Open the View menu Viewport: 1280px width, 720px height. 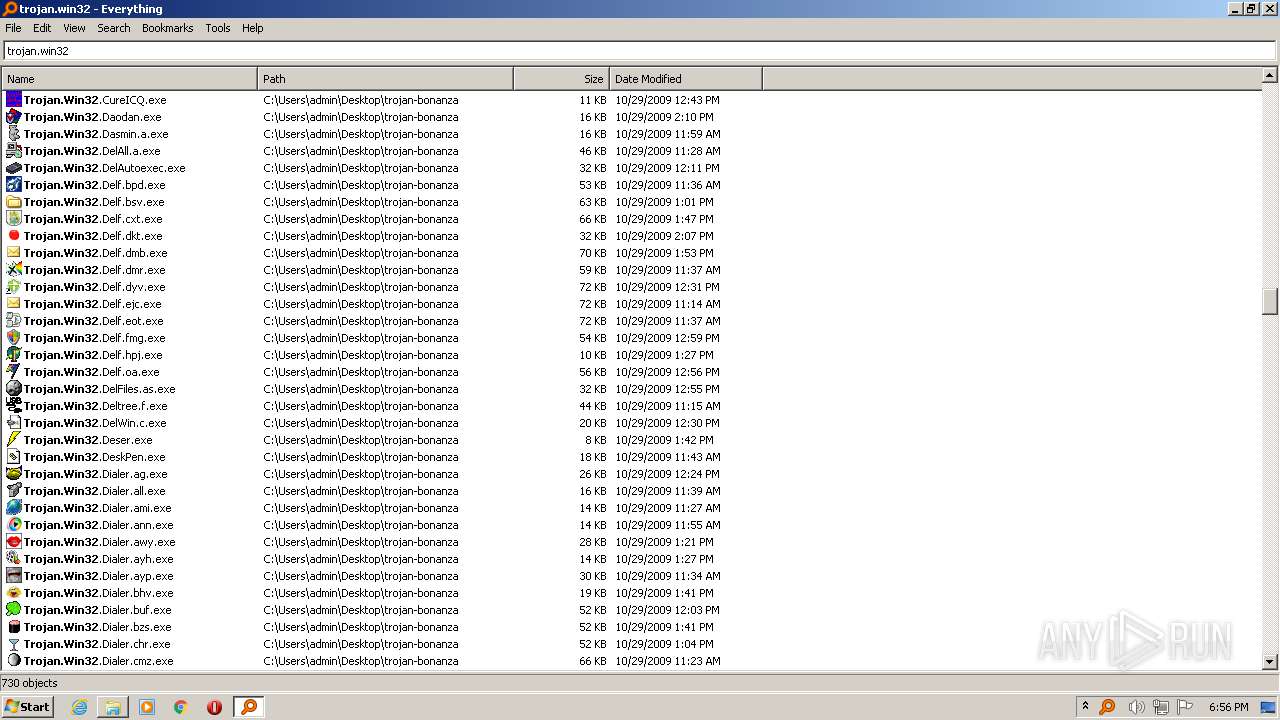[x=74, y=28]
